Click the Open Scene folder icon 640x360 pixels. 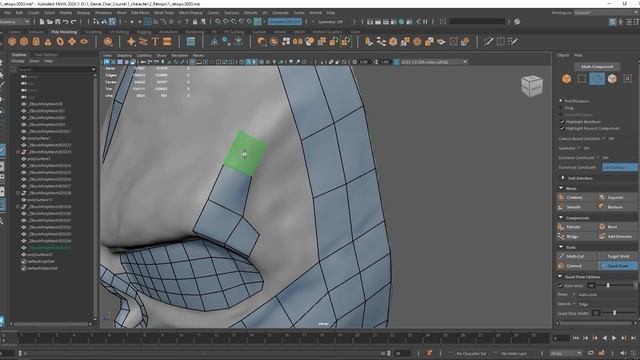click(x=50, y=22)
